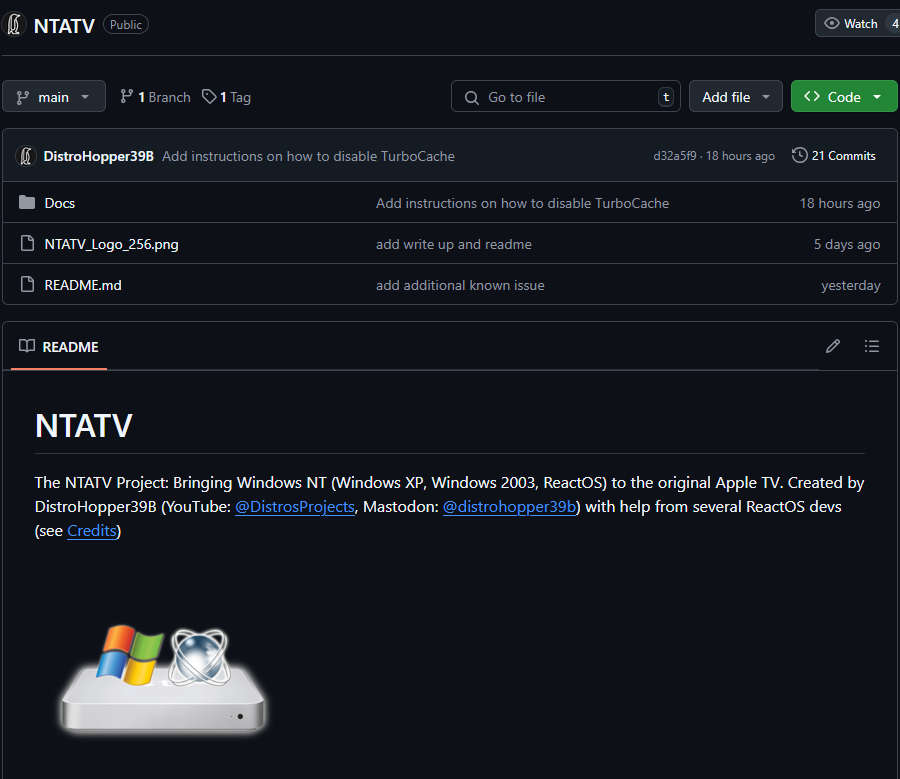Screen dimensions: 900x779
Task: Click the '5 days ago' timestamp
Action: [x=847, y=244]
